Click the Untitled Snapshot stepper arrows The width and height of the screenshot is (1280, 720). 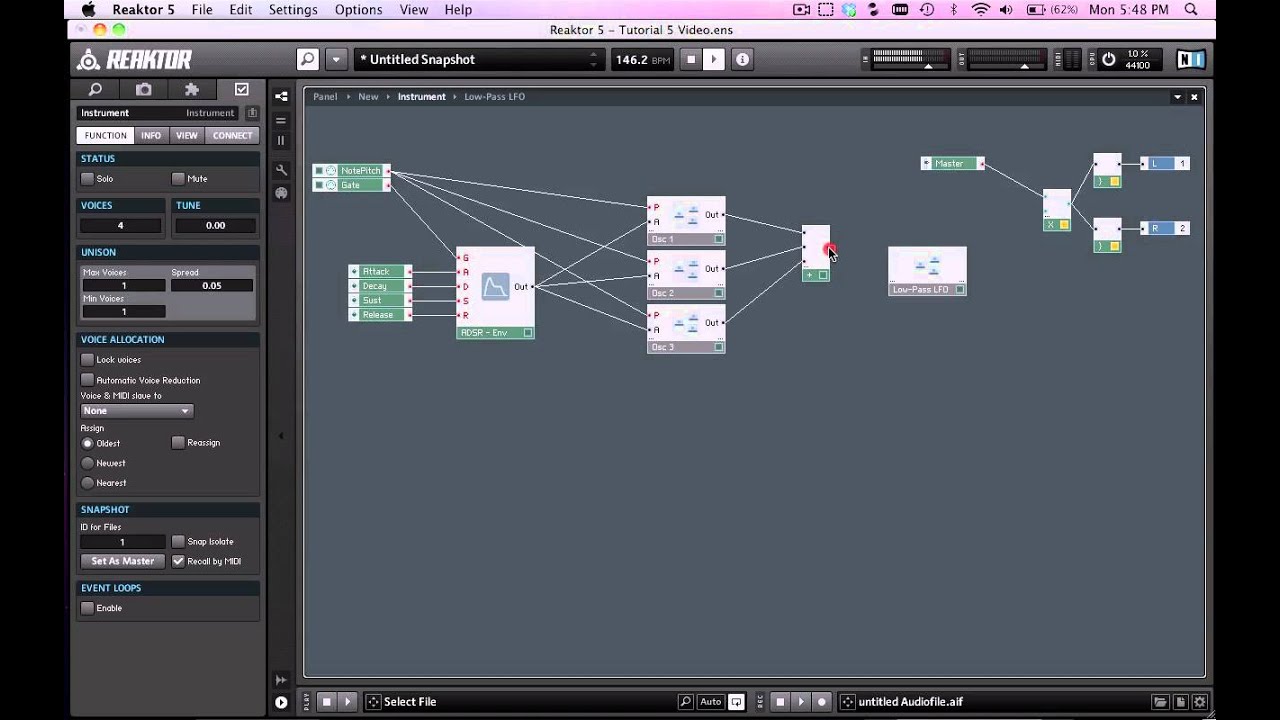click(x=593, y=59)
